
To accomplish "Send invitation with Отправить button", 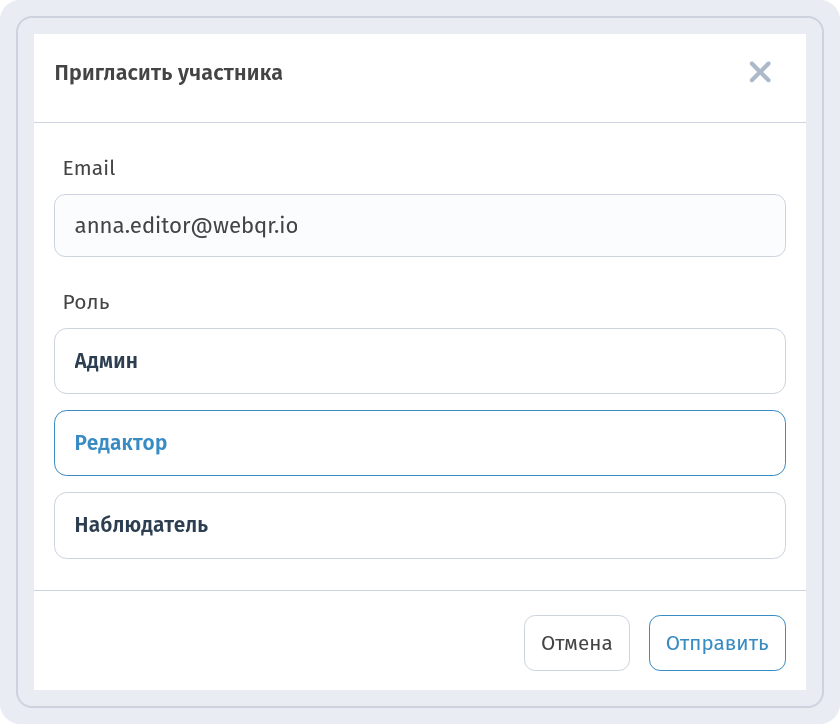I will (717, 643).
